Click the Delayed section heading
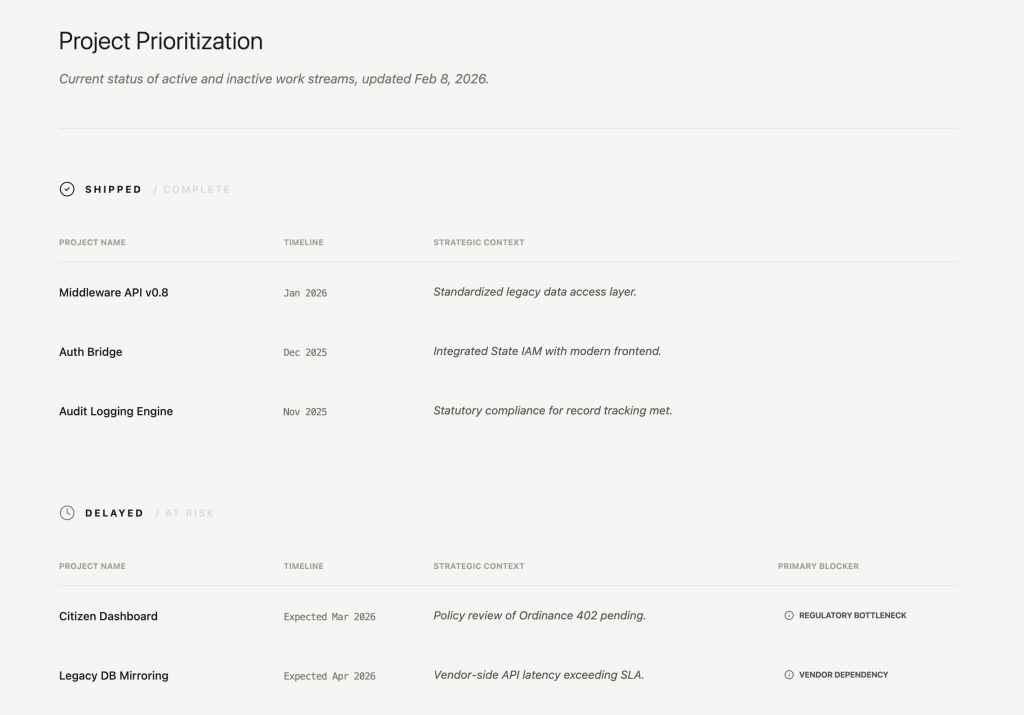Screen dimensions: 1024x715 (114, 513)
